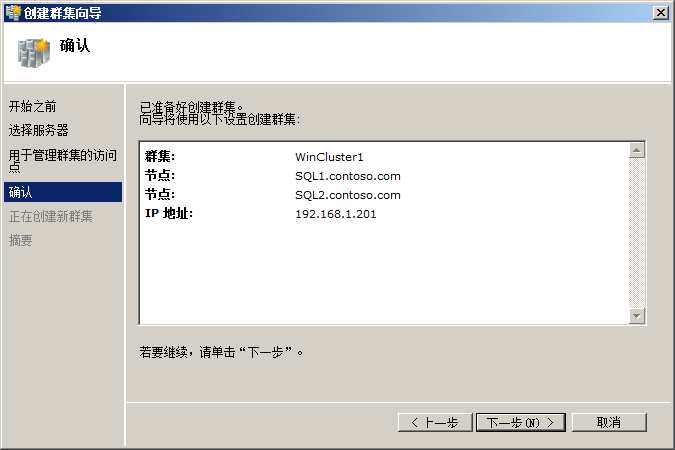Click the greyed-out 正在创建新群集 step
This screenshot has width=675, height=450.
coord(50,216)
